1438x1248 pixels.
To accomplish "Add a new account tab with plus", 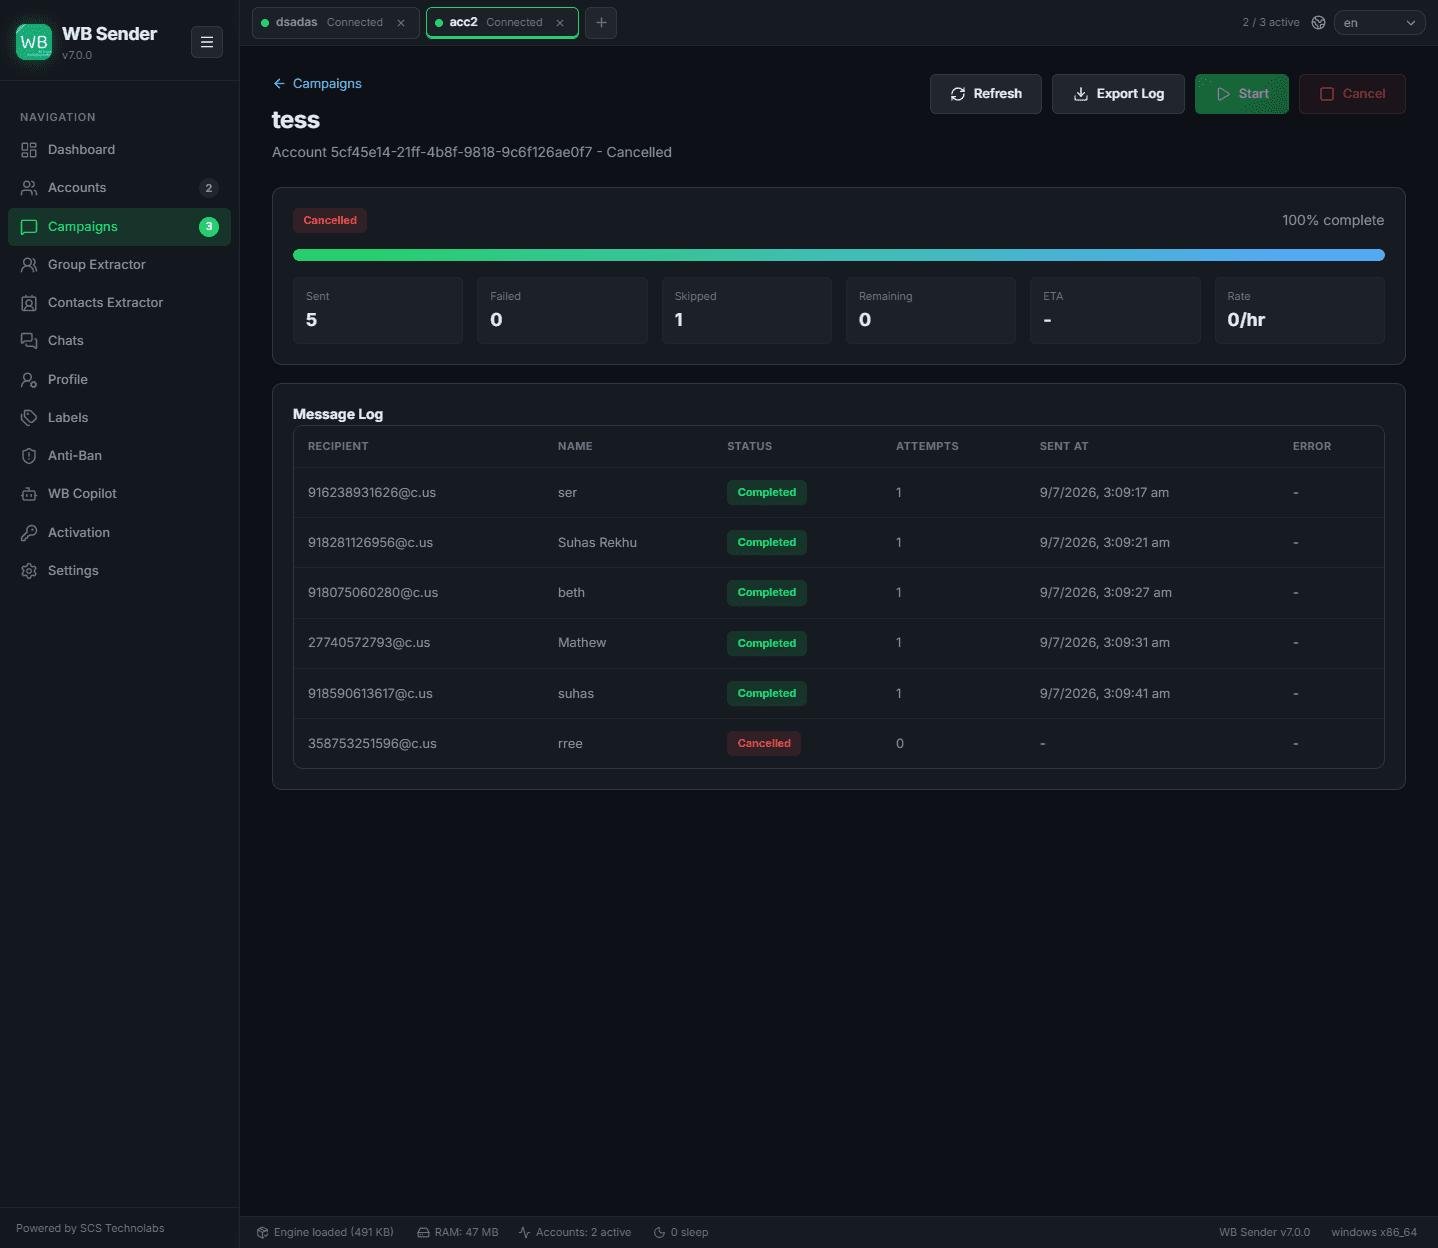I will [601, 22].
